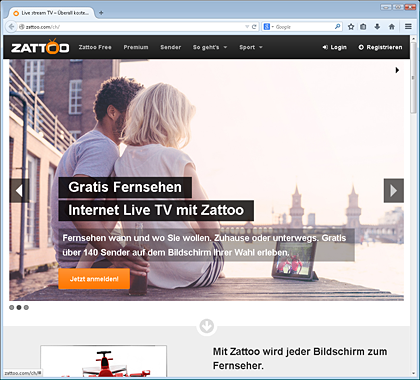Viewport: 420px width, 380px height.
Task: Select the first carousel dot indicator
Action: tap(12, 307)
